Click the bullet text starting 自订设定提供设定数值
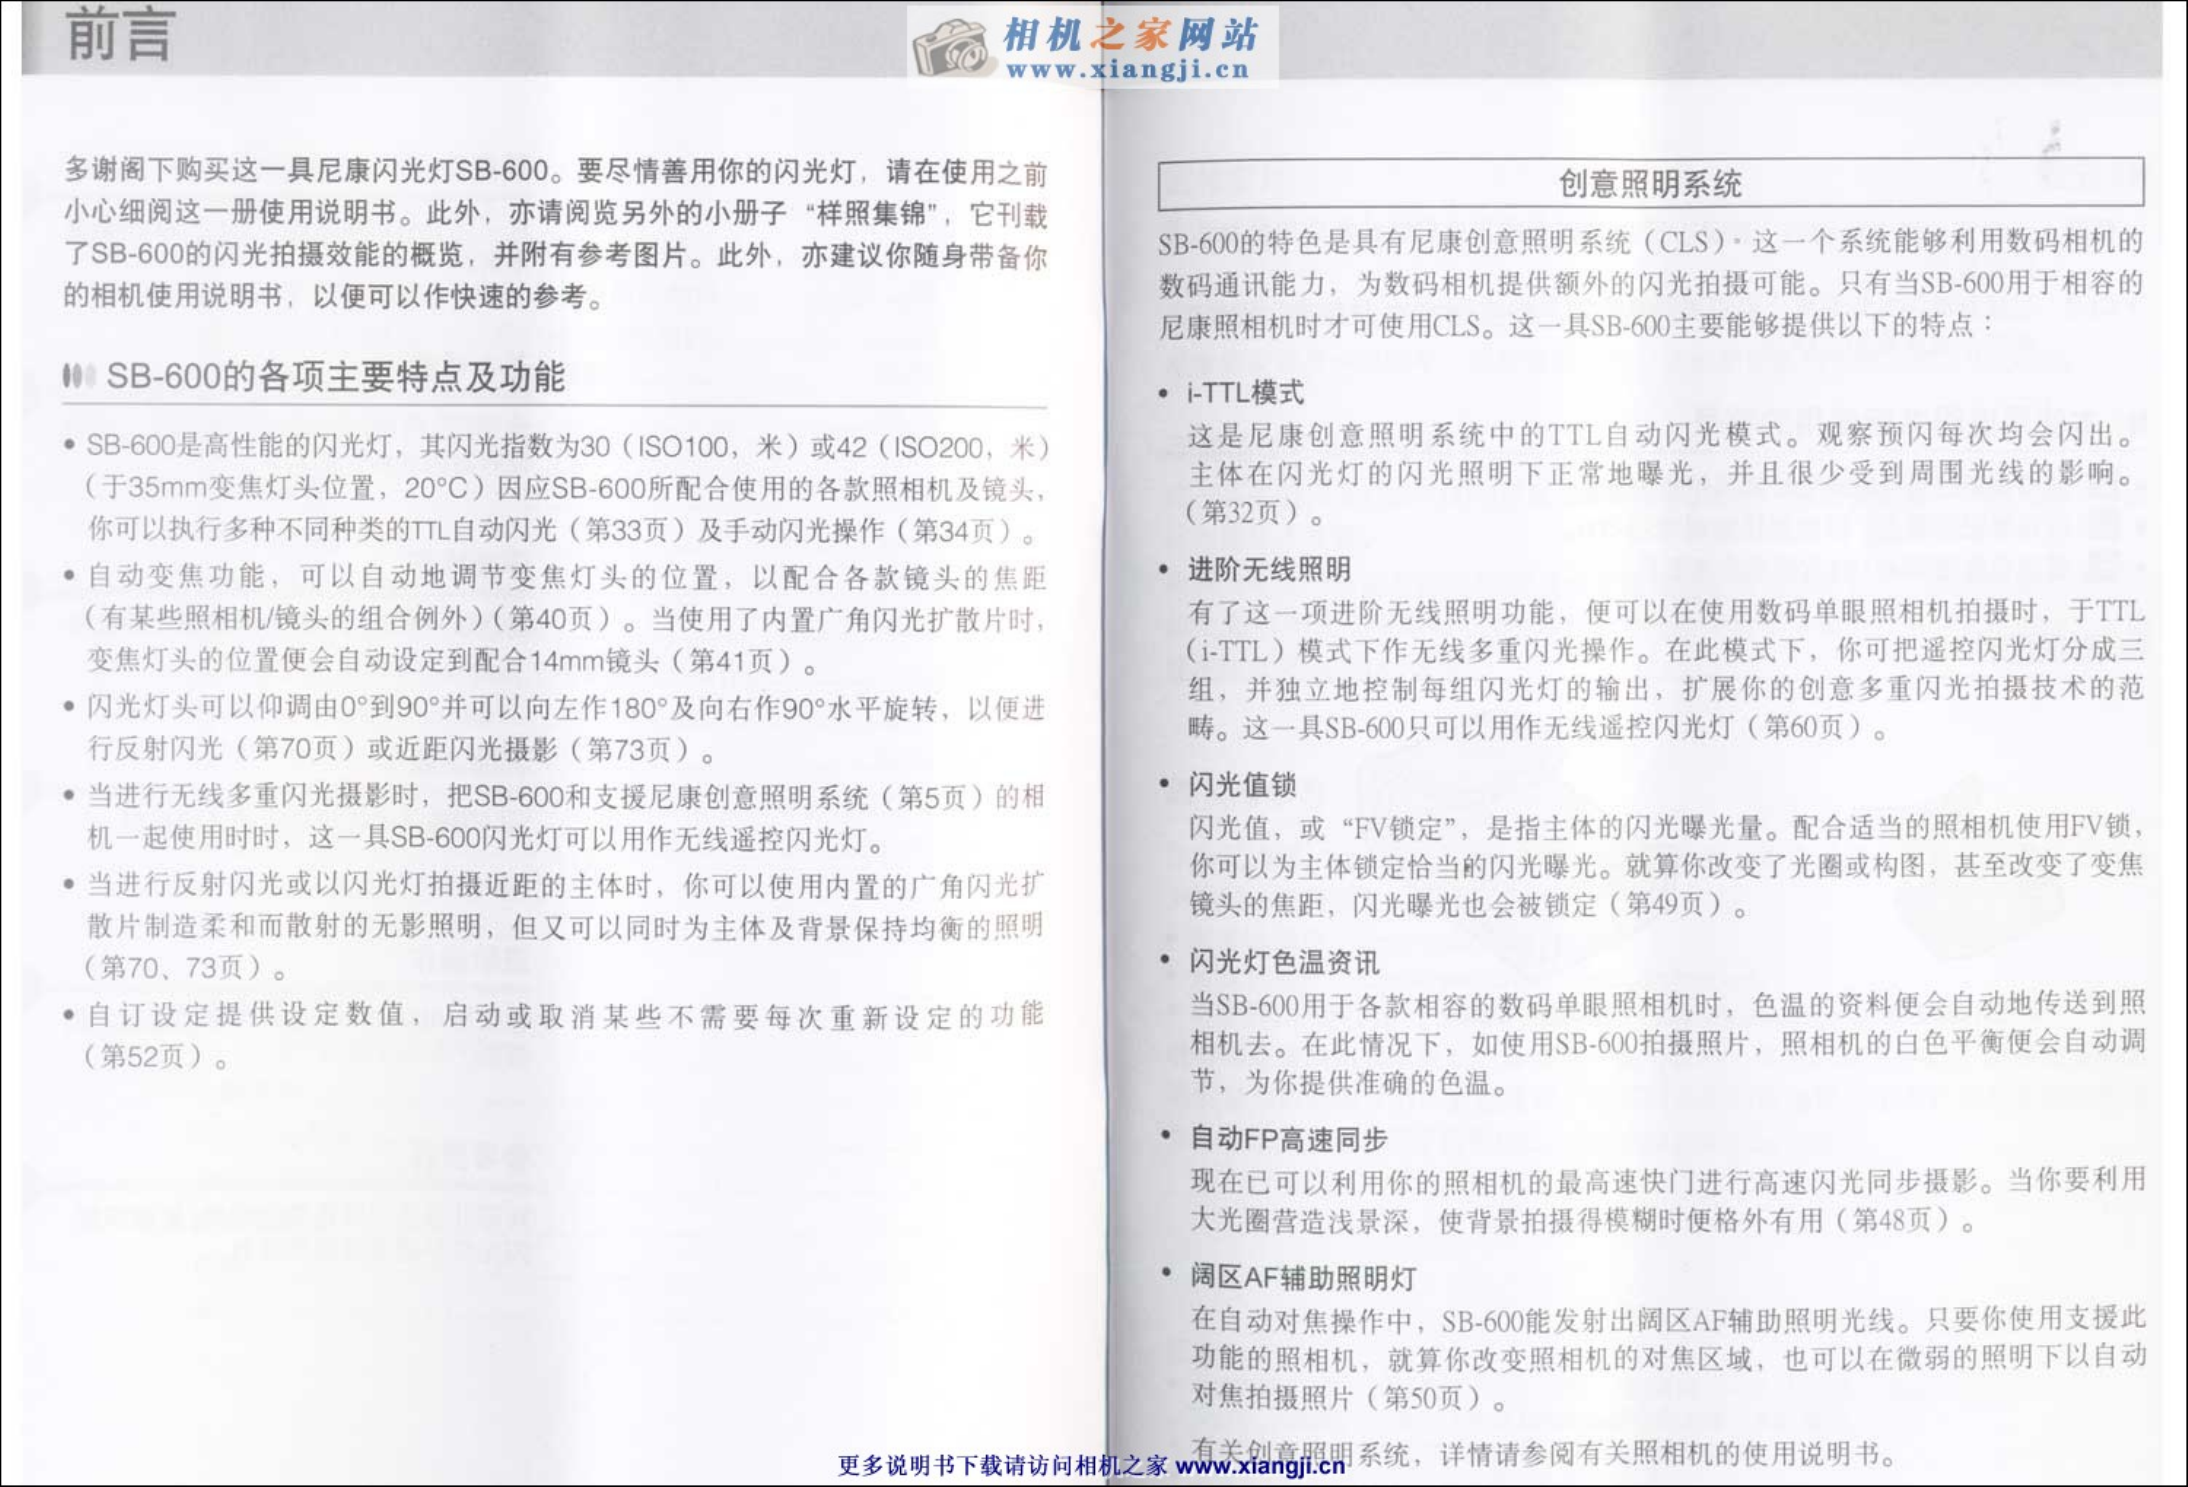The height and width of the screenshot is (1487, 2188). point(565,1035)
